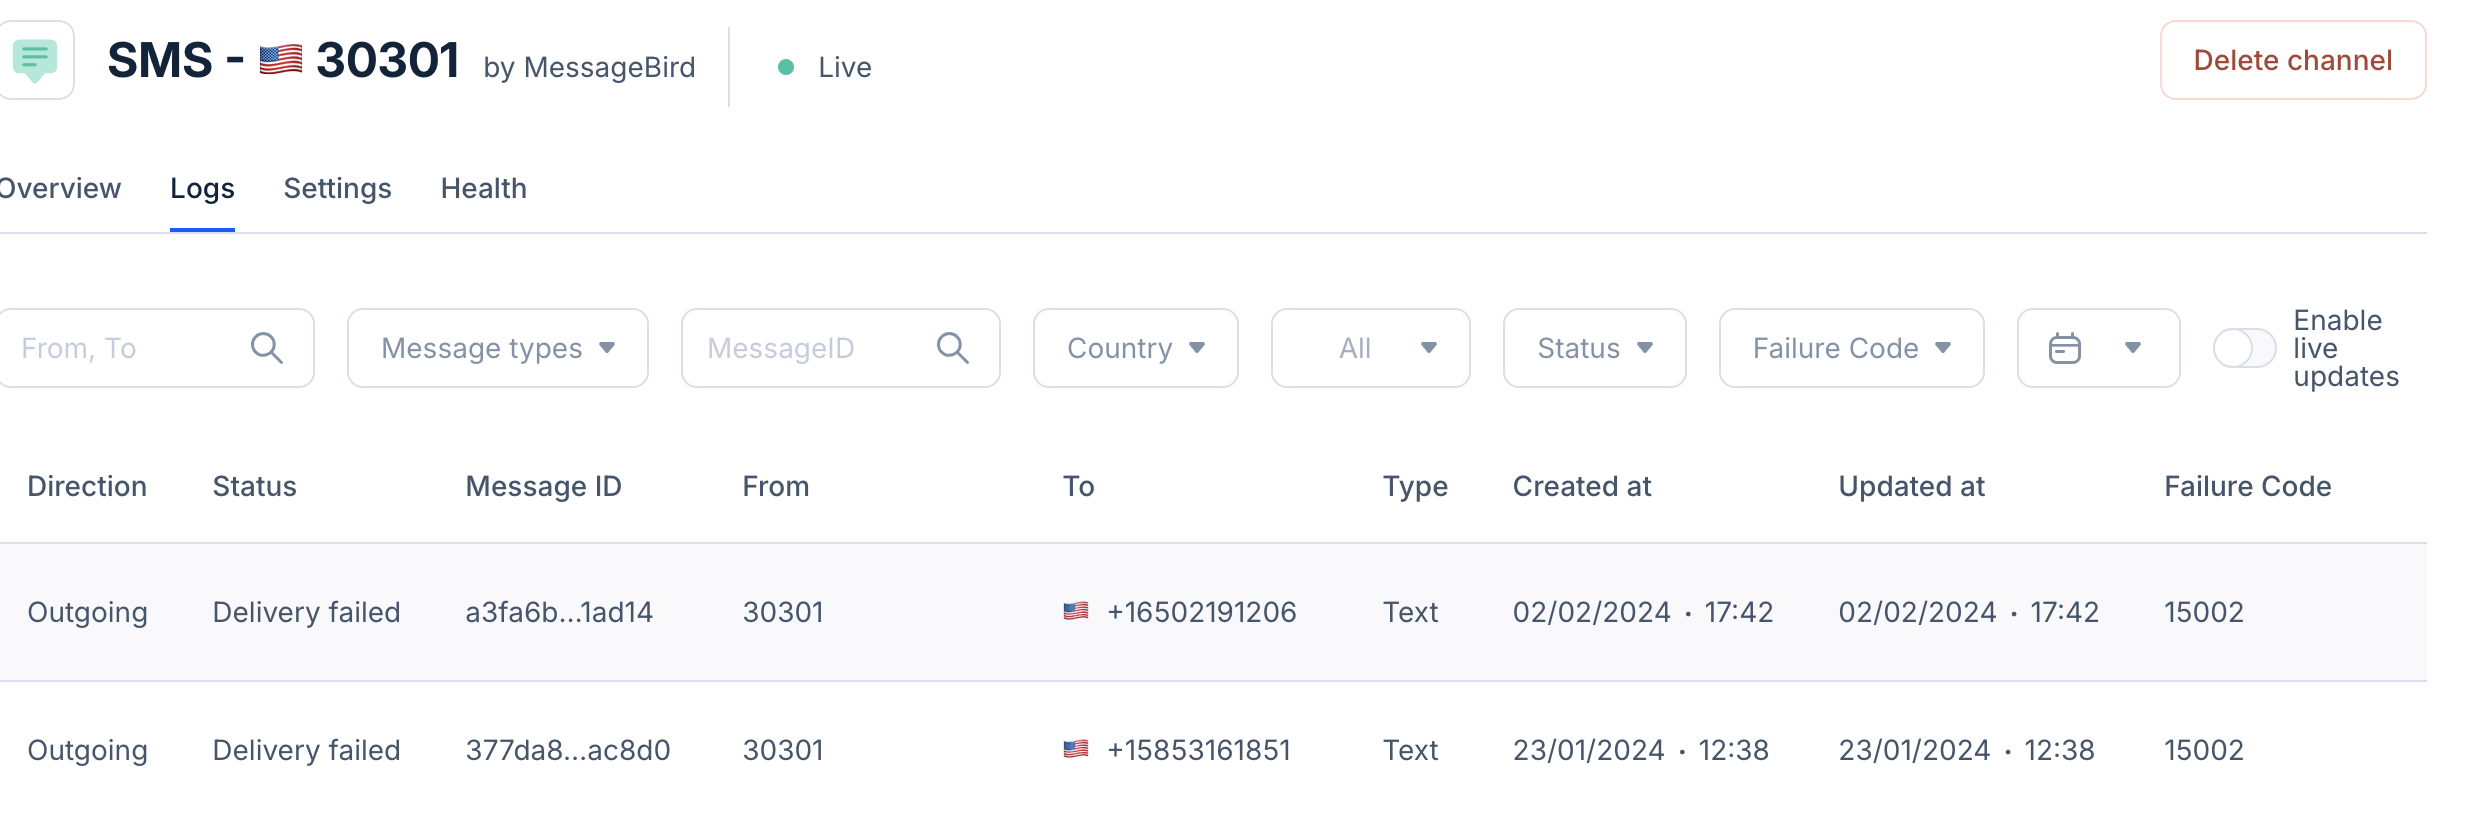Click the search icon in From, To field
The width and height of the screenshot is (2484, 818).
tap(266, 348)
